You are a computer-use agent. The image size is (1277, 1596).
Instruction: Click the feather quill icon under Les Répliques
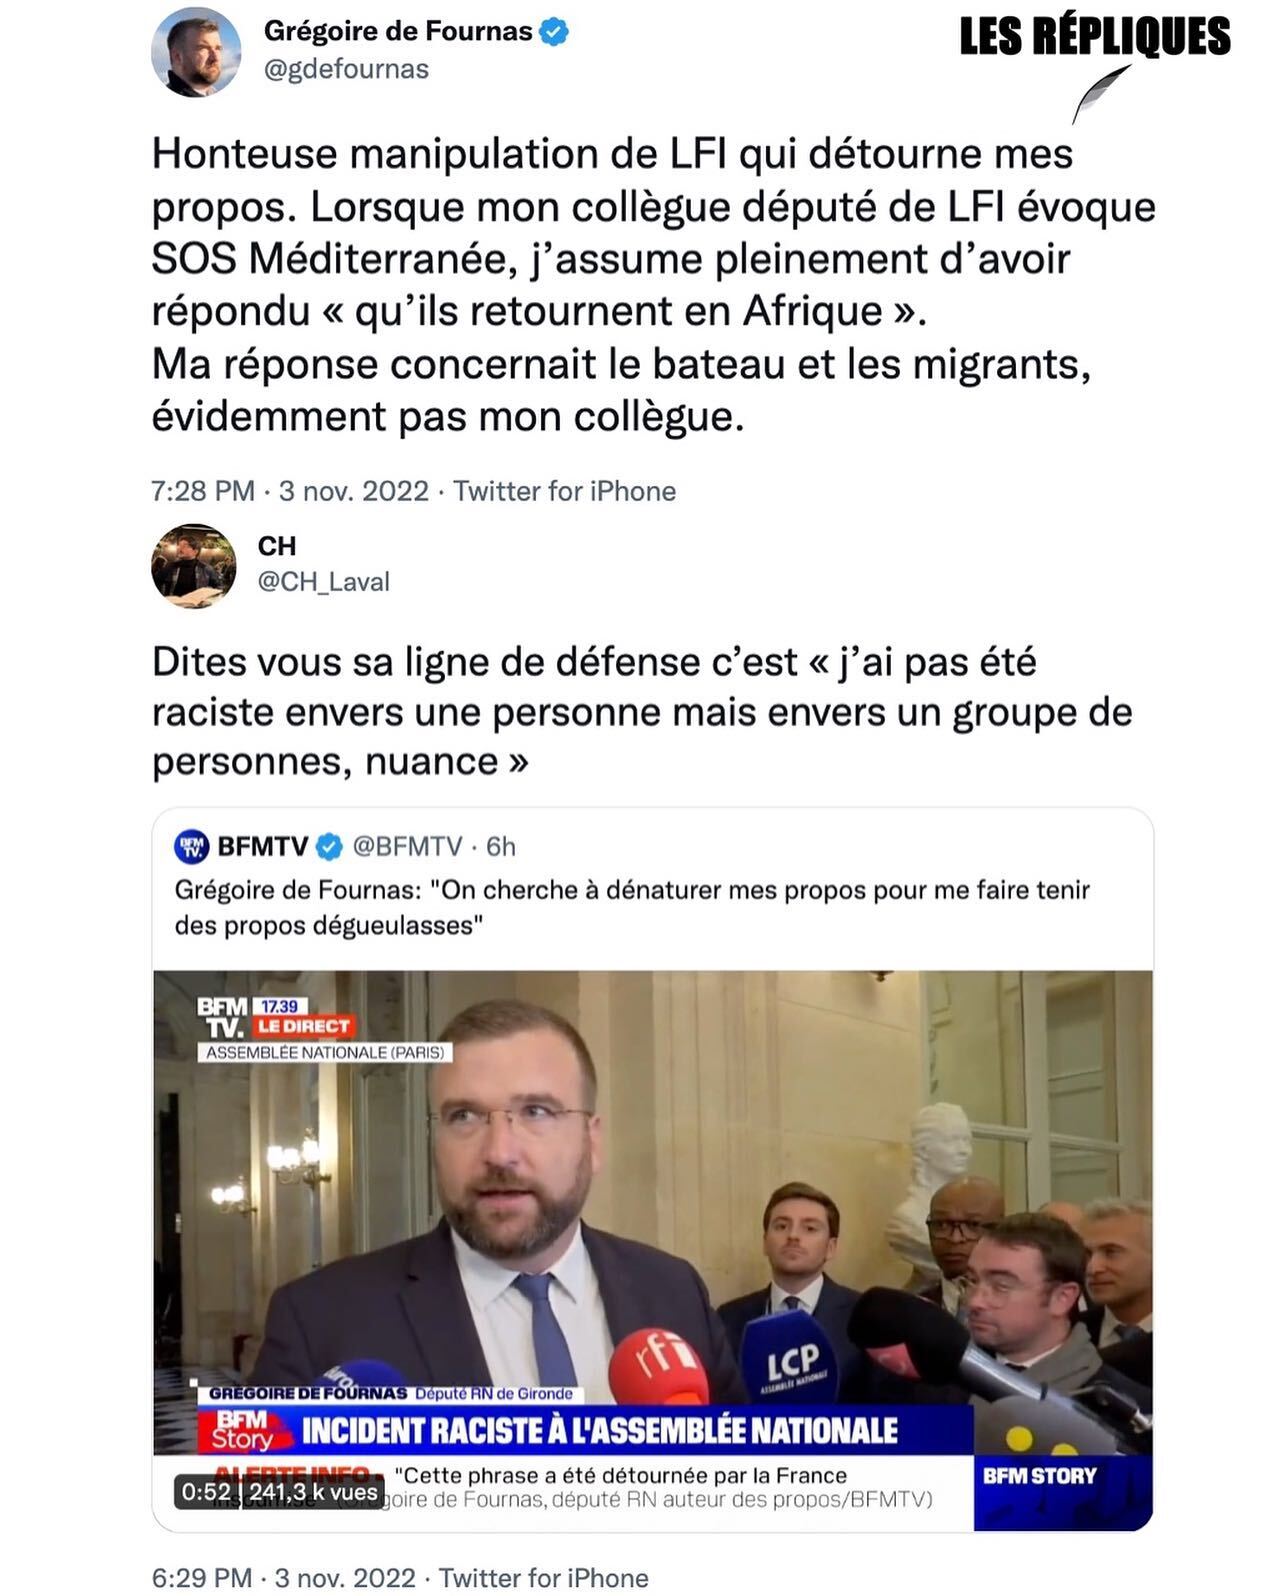tap(1101, 93)
